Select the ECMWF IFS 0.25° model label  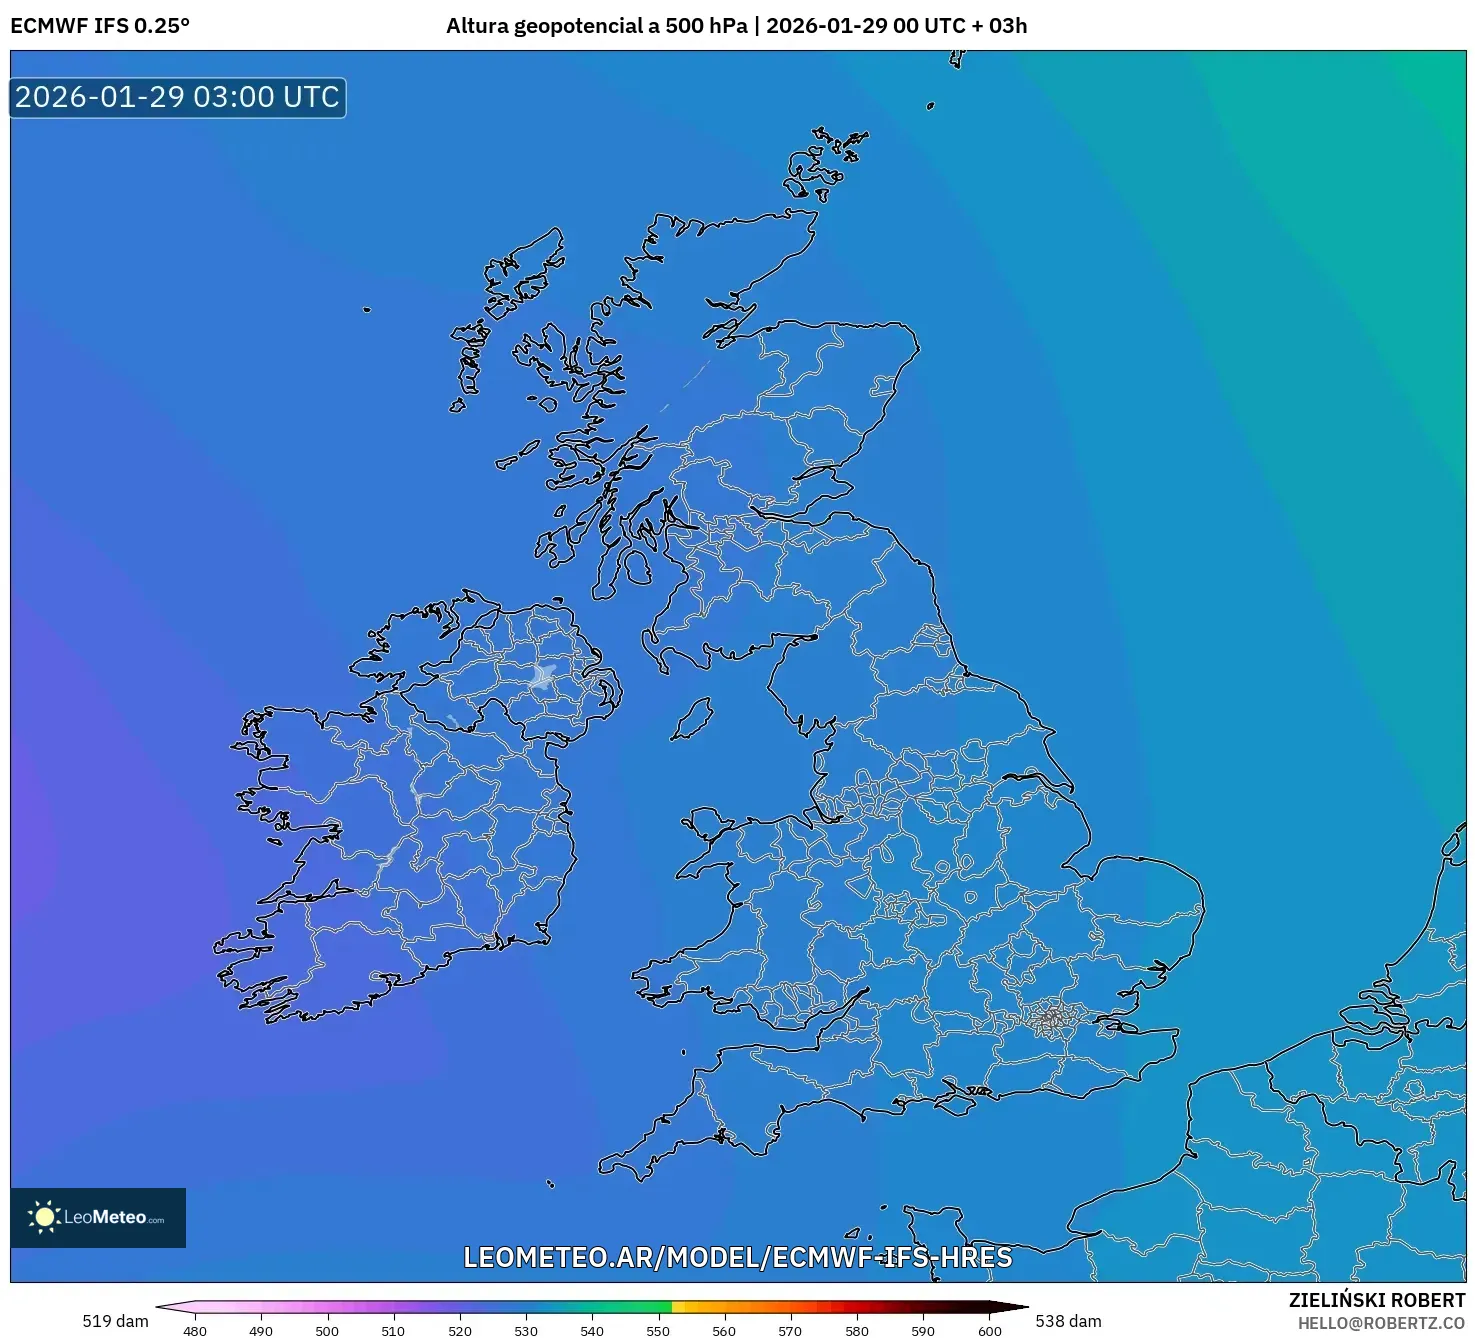tap(100, 27)
